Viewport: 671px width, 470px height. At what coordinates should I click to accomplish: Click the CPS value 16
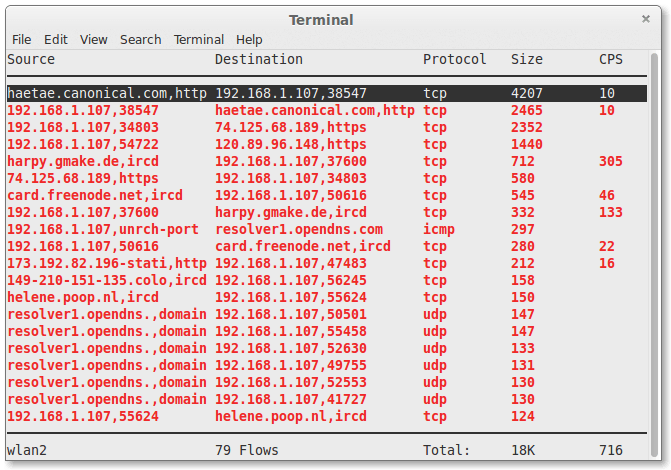tap(607, 263)
